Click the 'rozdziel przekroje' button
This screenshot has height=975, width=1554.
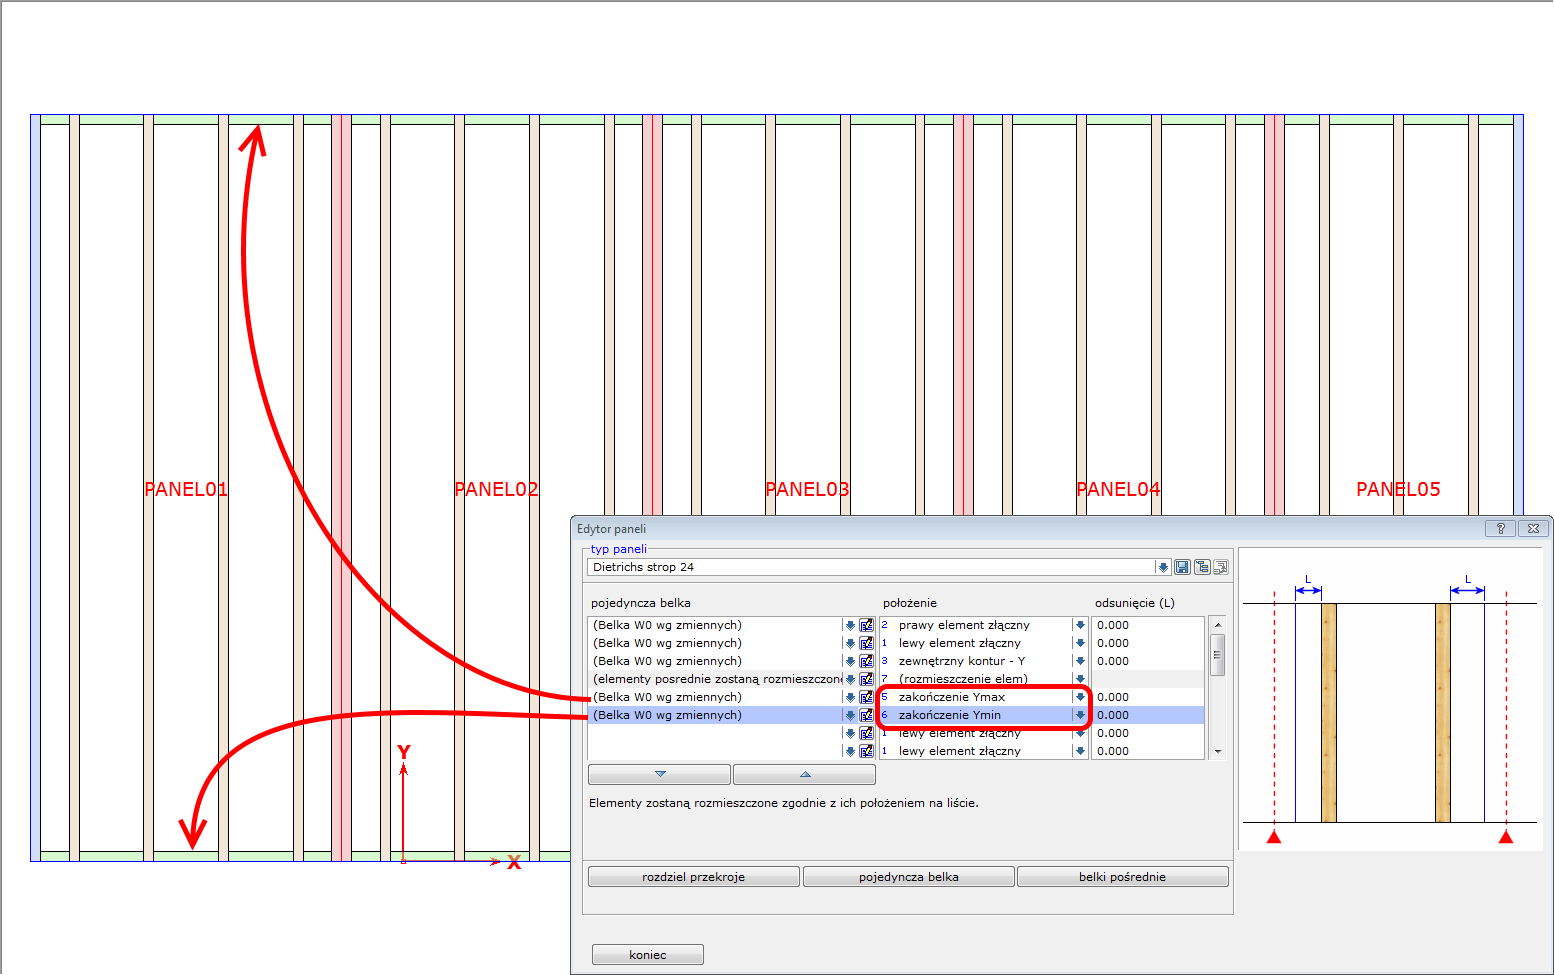point(693,877)
